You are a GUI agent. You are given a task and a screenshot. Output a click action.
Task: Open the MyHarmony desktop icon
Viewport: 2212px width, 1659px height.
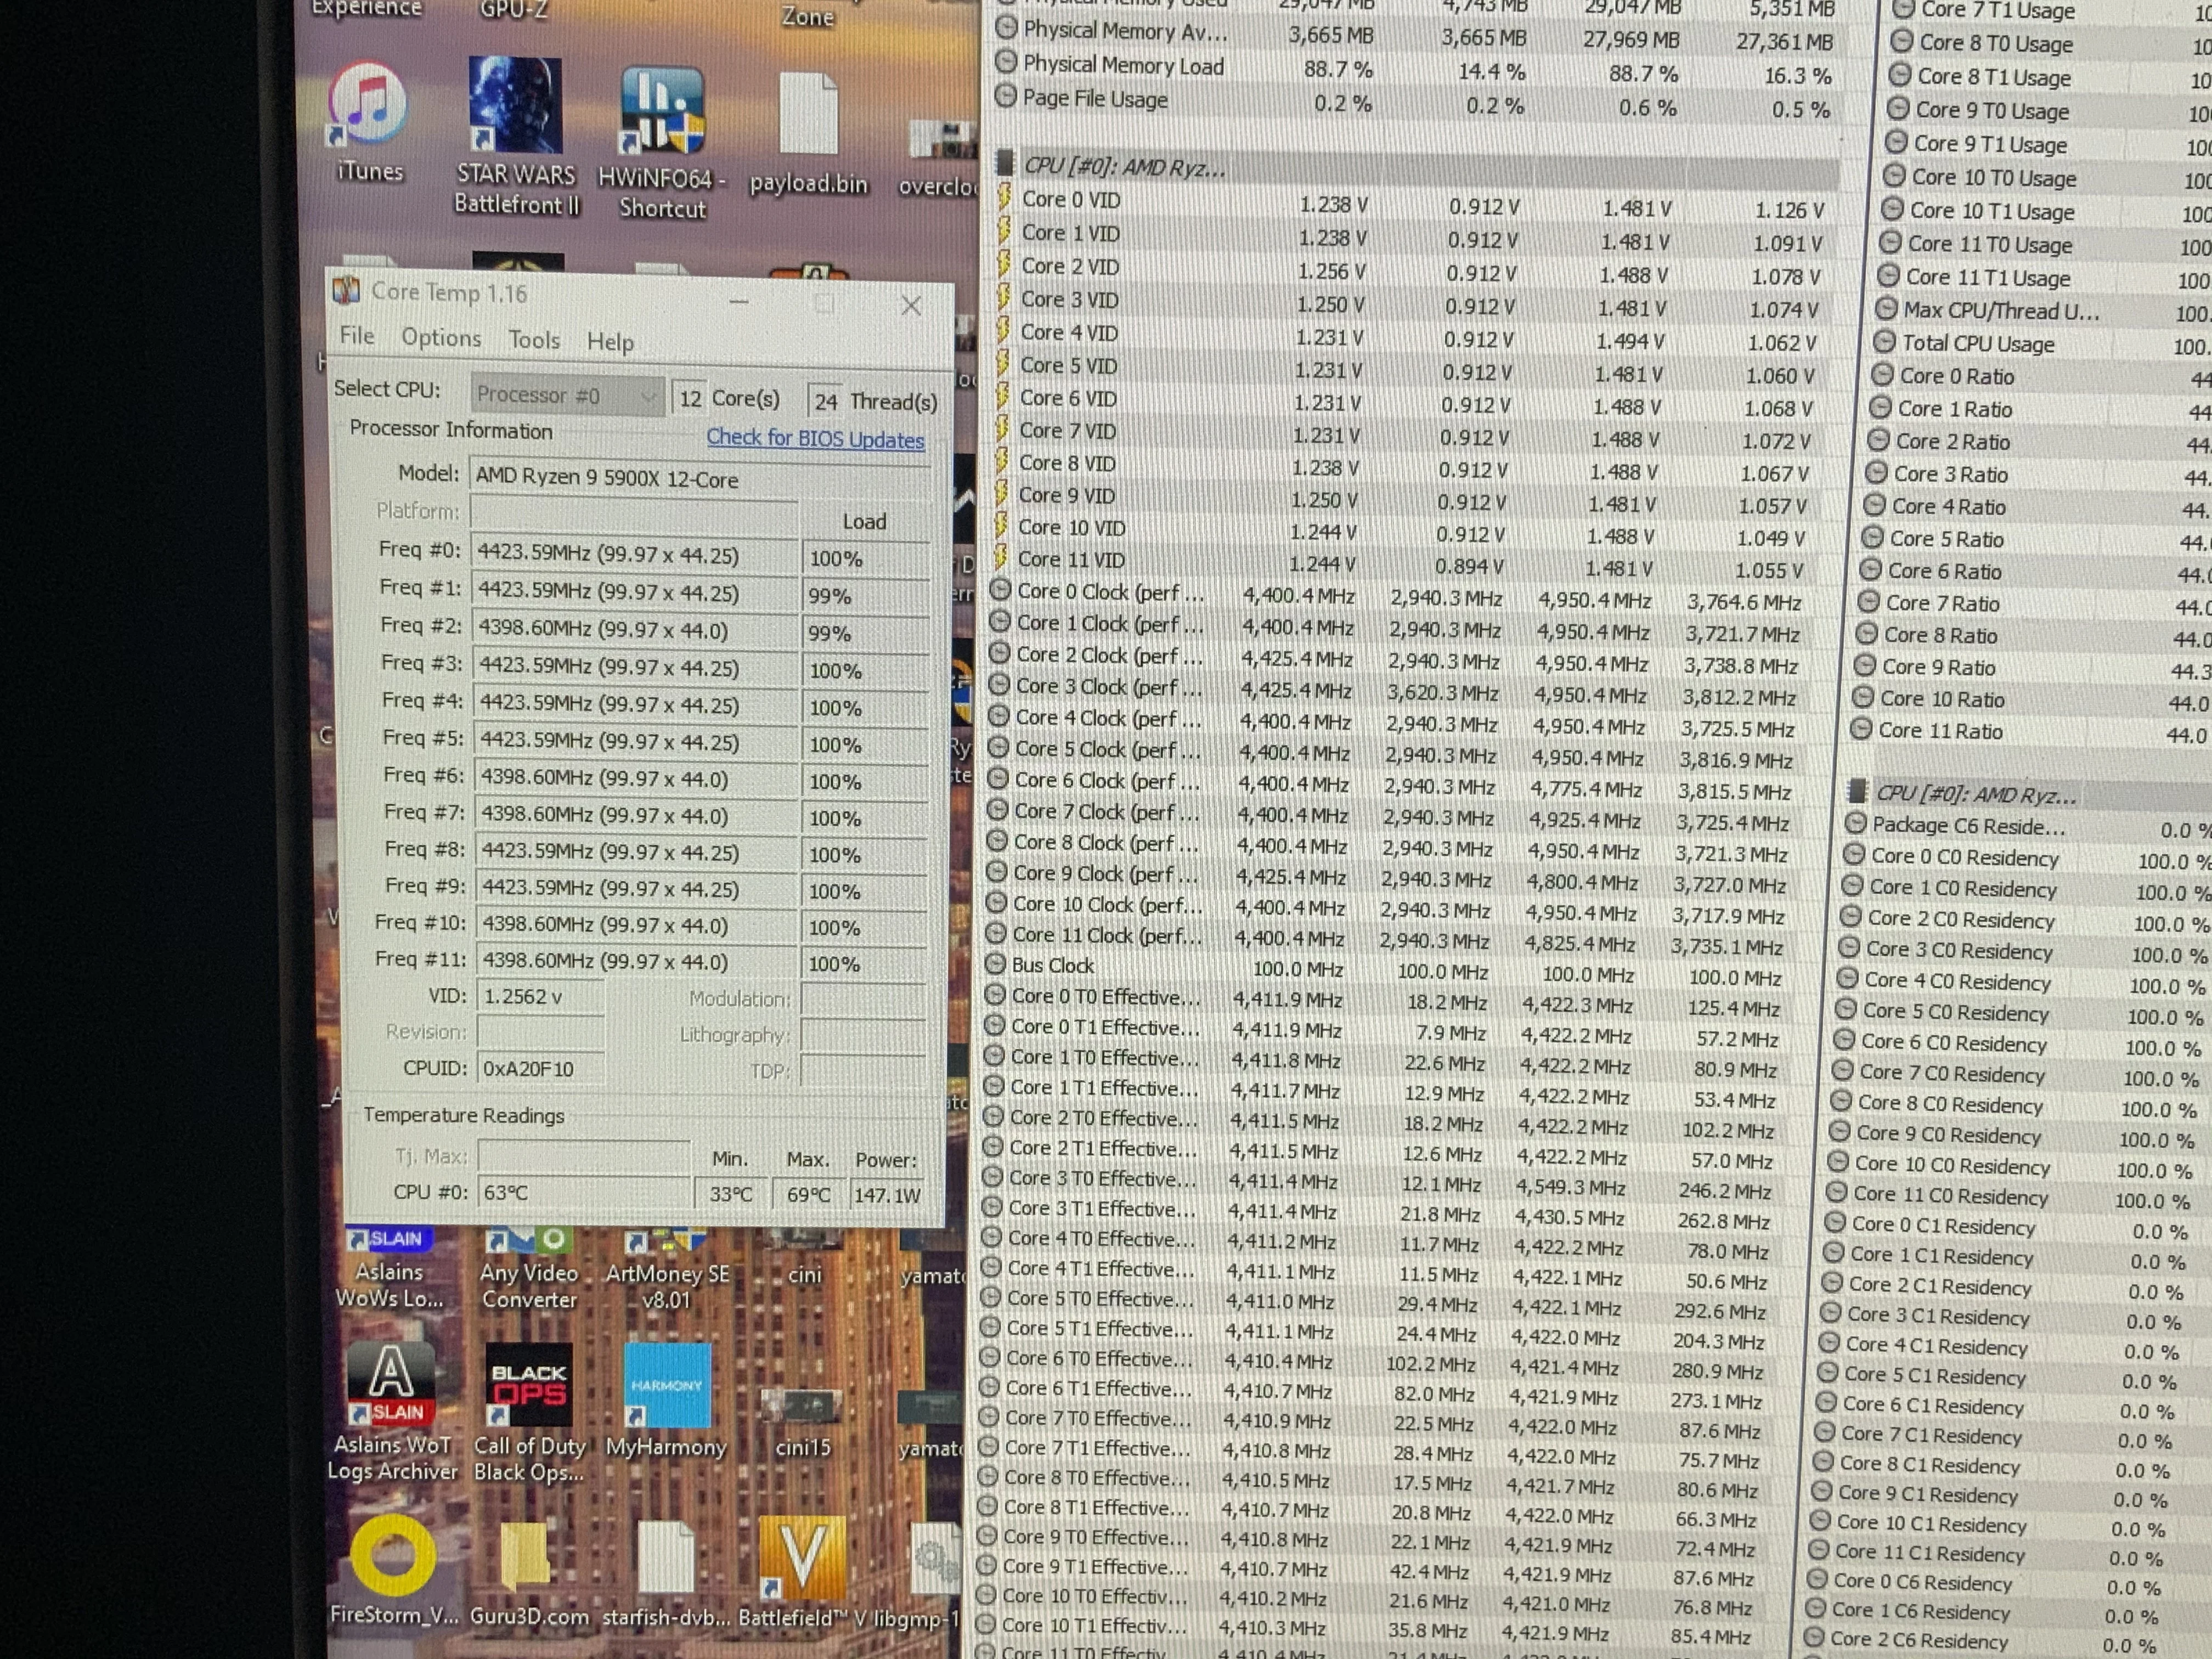666,1400
